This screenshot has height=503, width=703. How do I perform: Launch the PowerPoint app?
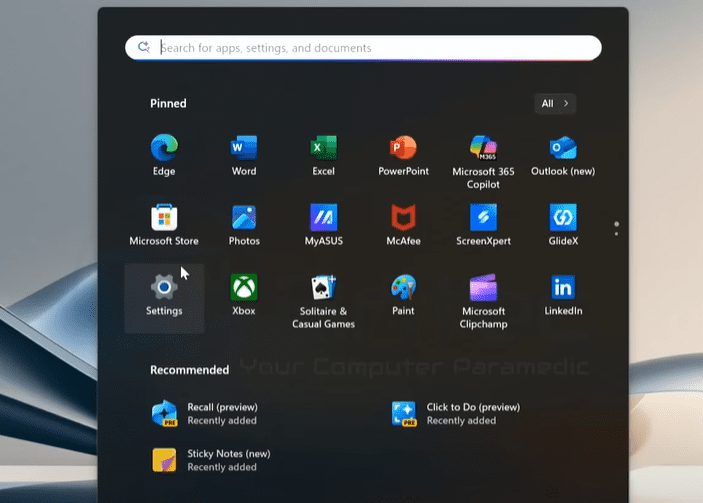pos(403,149)
